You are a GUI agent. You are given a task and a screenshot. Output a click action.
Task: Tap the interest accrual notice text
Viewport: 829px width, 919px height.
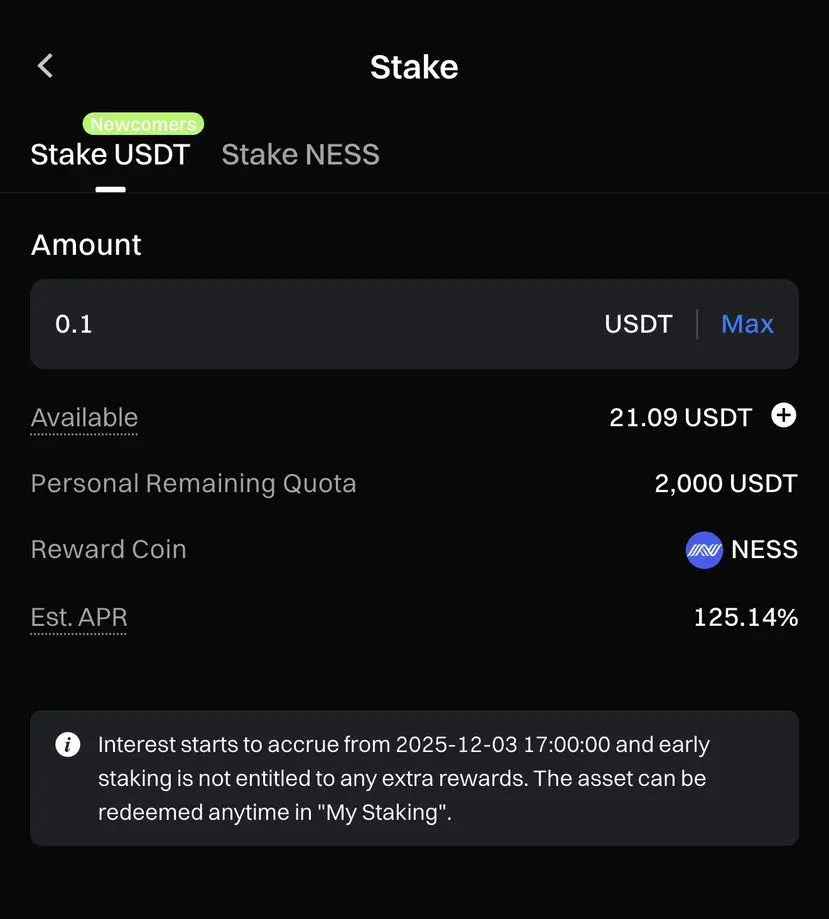click(x=403, y=778)
